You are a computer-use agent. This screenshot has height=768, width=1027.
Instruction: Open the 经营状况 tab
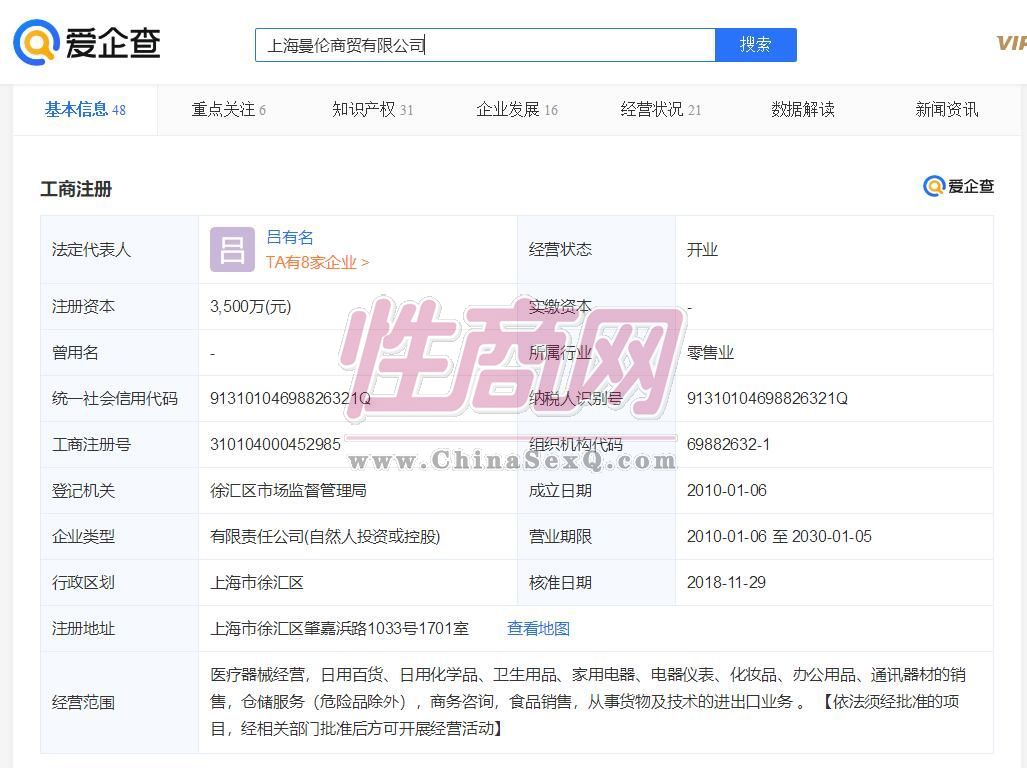[660, 110]
